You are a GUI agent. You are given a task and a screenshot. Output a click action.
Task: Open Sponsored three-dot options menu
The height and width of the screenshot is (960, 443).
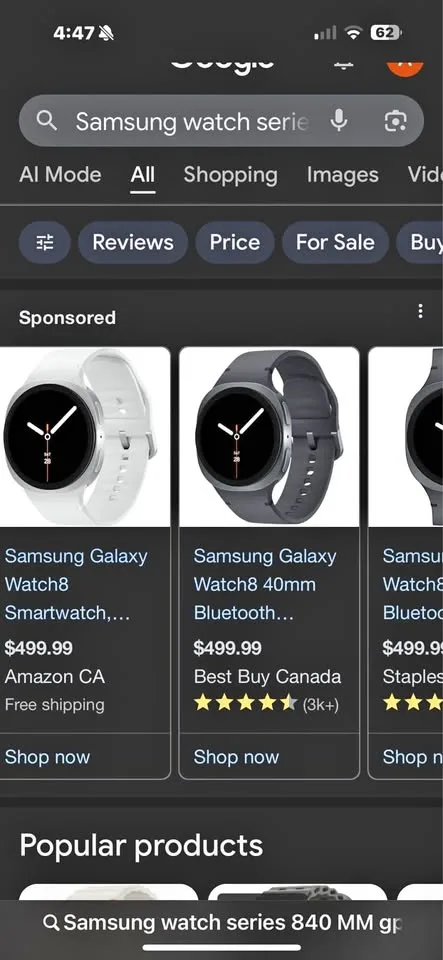tap(420, 312)
